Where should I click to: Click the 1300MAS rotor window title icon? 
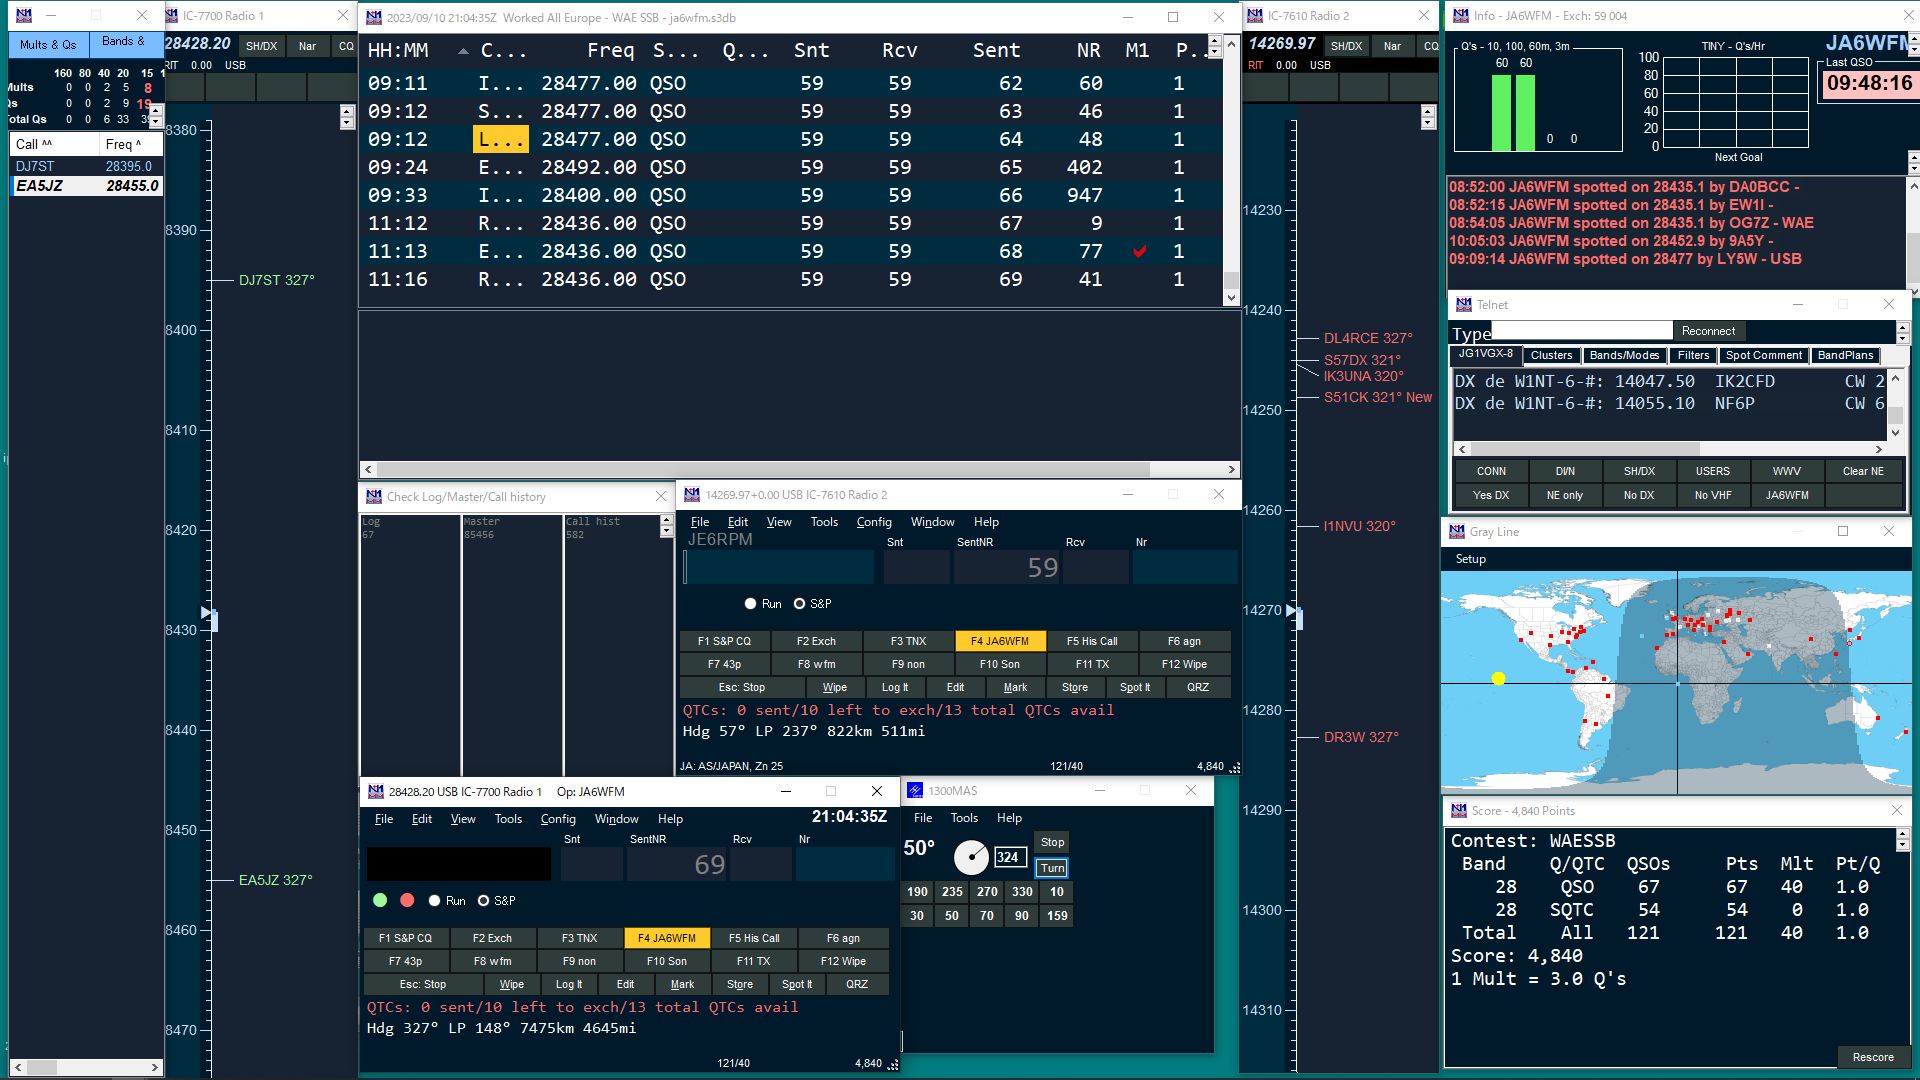(x=915, y=790)
